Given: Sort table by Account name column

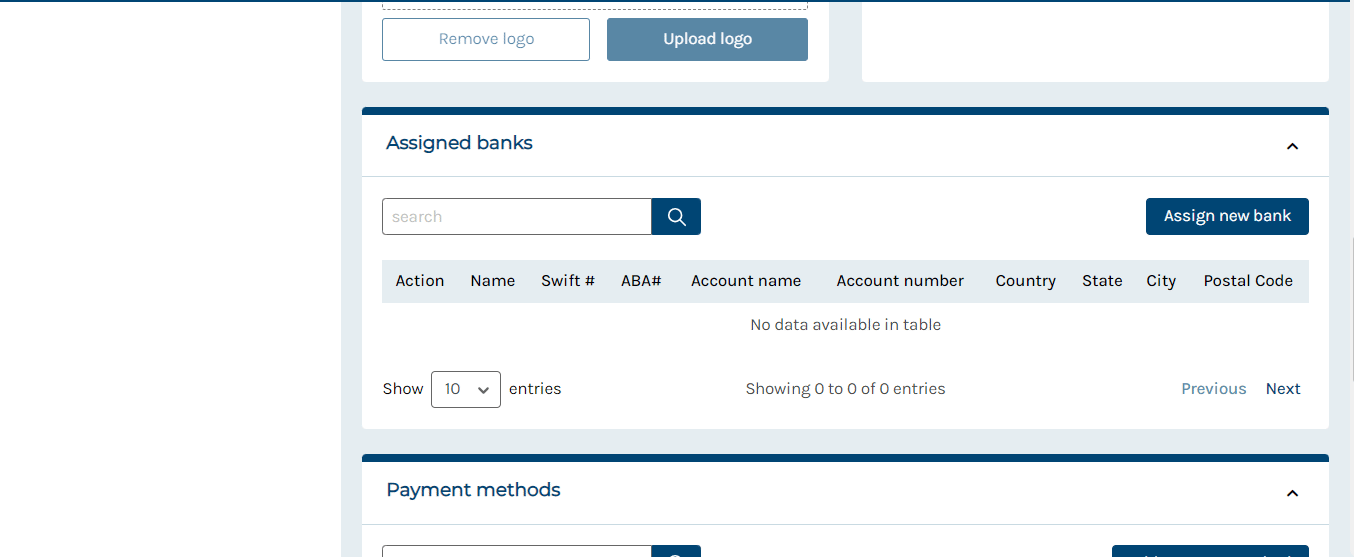Looking at the screenshot, I should tap(746, 281).
